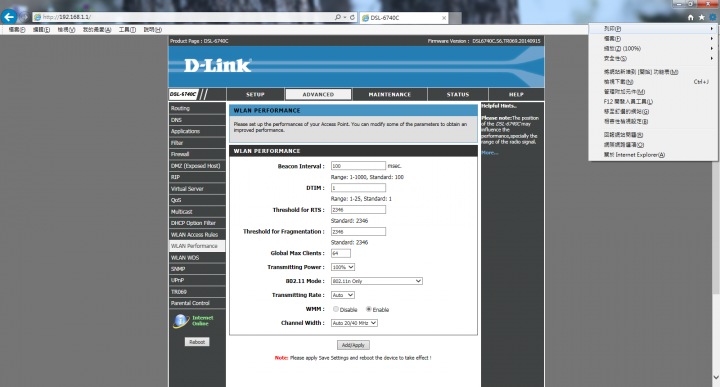Click the Home icon in browser toolbar
Viewport: 720px width, 387px height.
point(691,17)
